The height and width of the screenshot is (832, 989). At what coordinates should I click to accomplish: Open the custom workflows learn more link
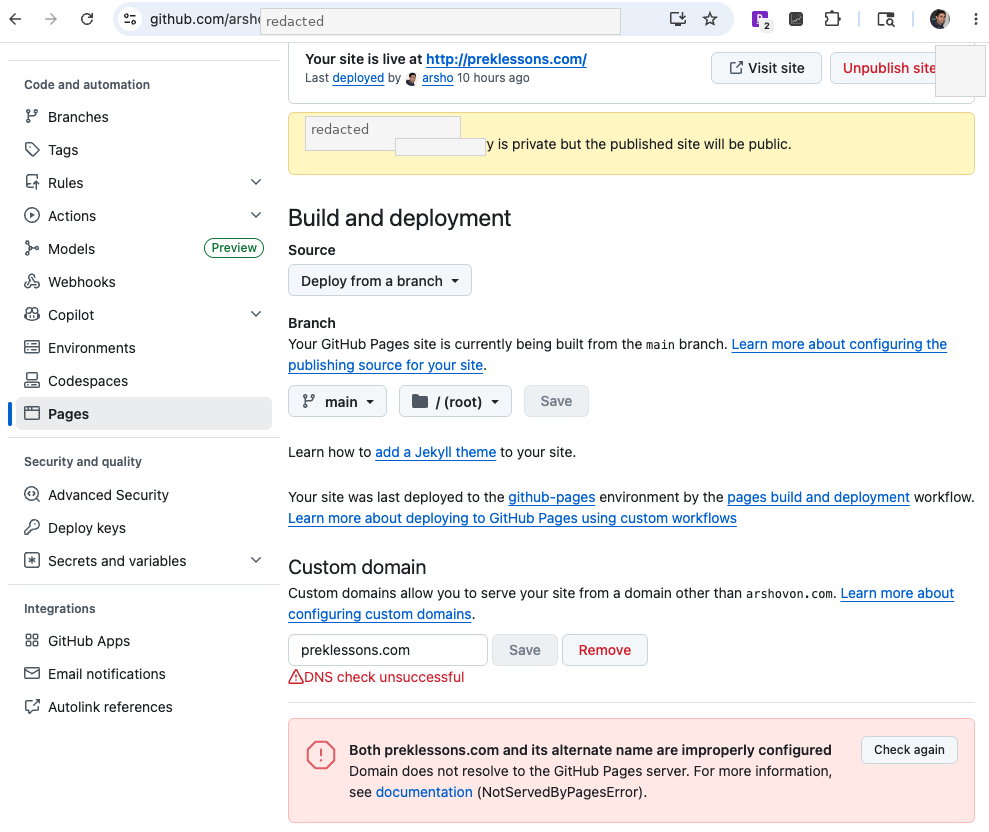[x=512, y=518]
